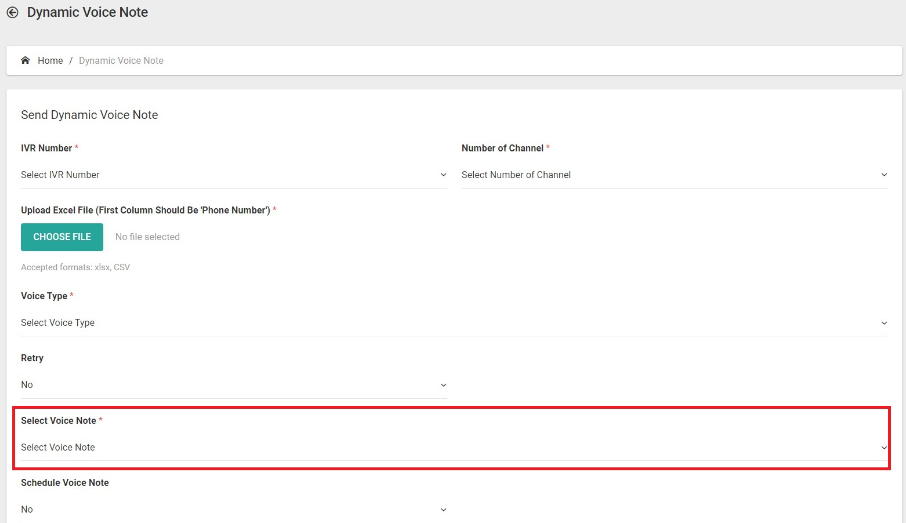Click the 'Send Dynamic Voice Note' heading
The height and width of the screenshot is (523, 906).
pyautogui.click(x=90, y=115)
